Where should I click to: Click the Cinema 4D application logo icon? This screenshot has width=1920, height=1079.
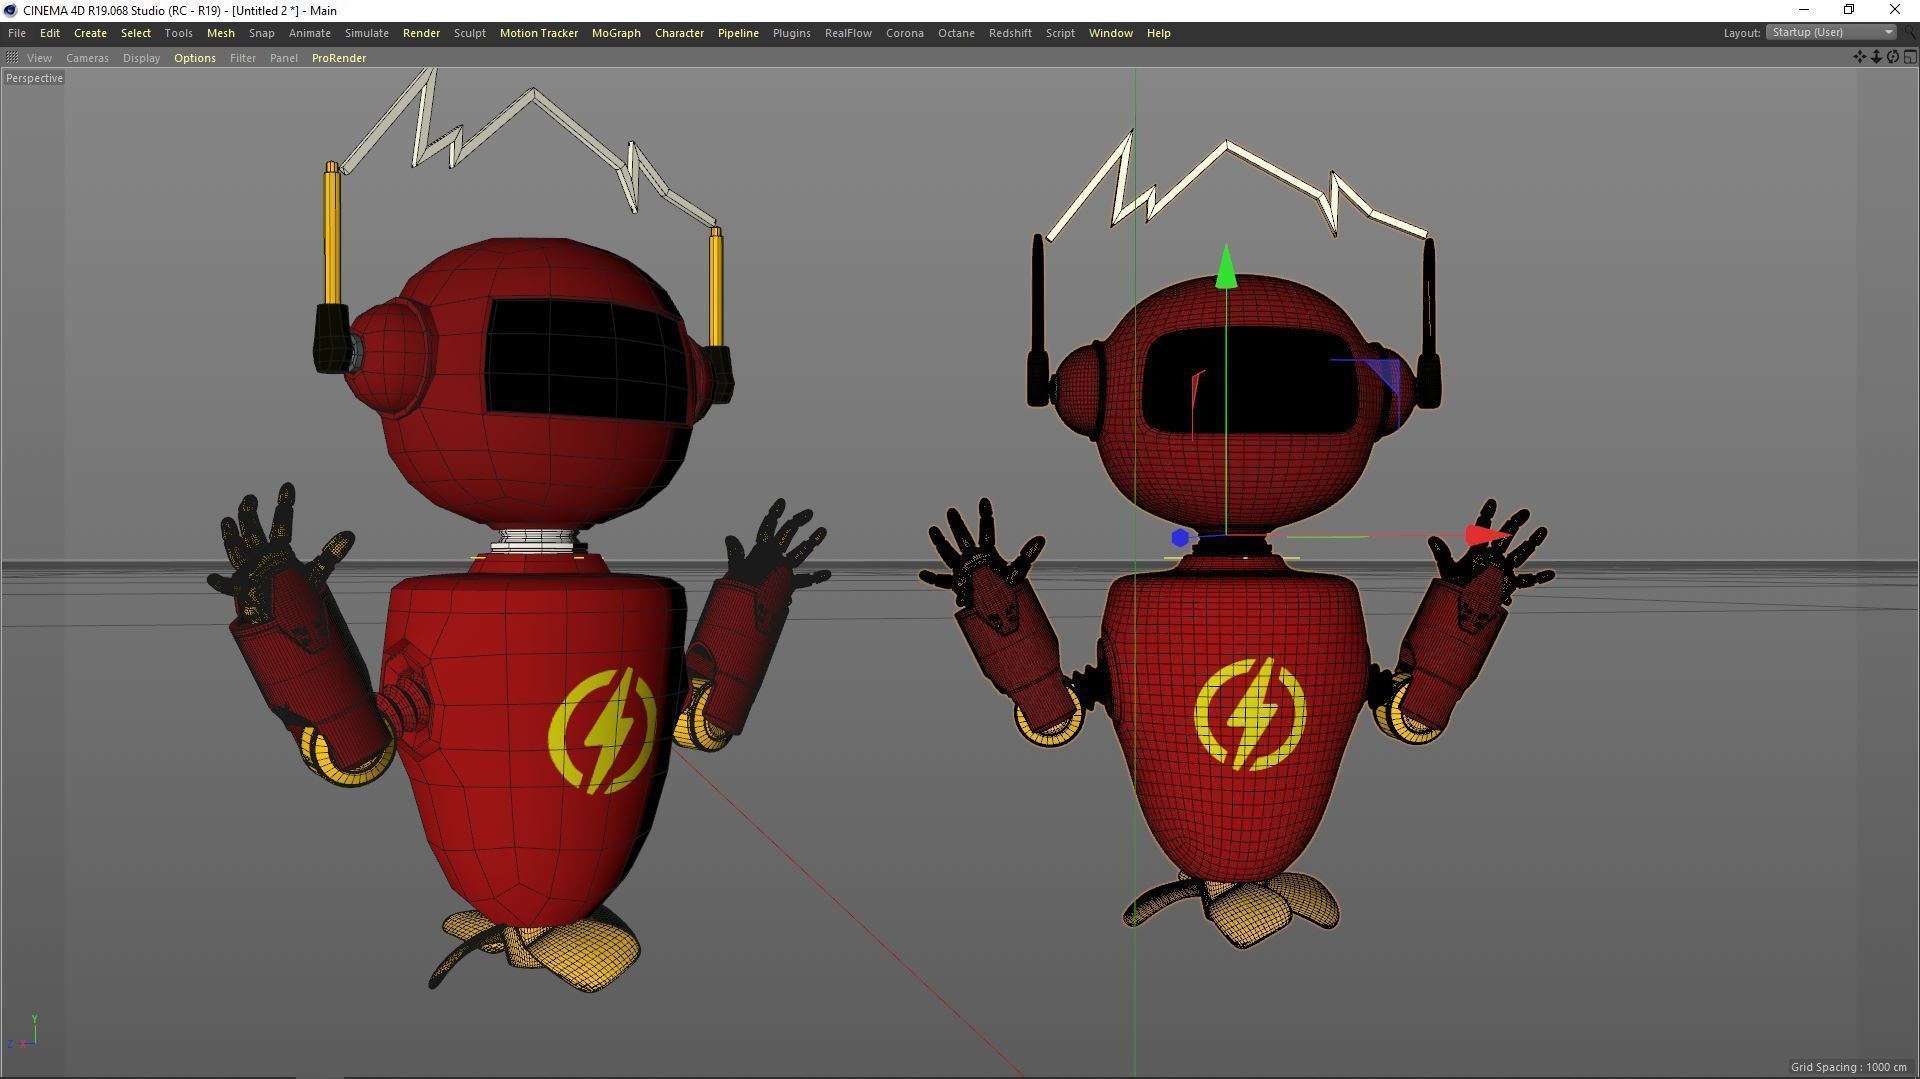(x=10, y=10)
